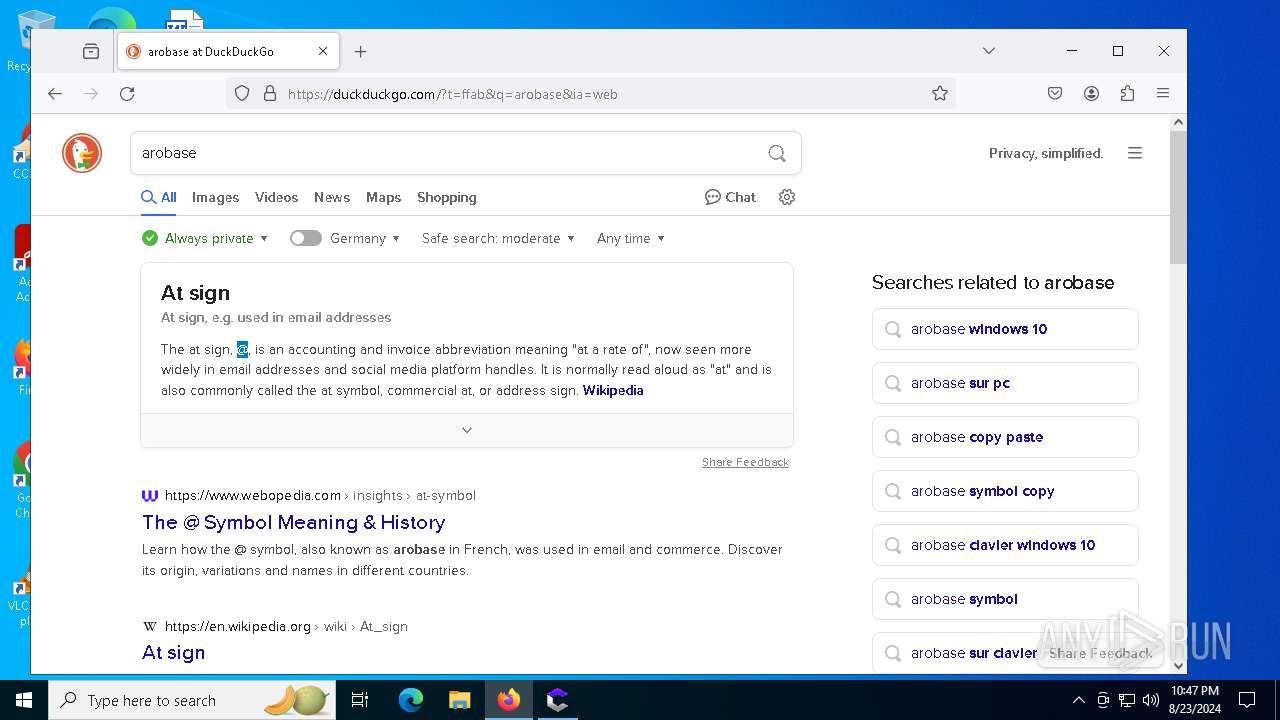The width and height of the screenshot is (1280, 720).
Task: Launch Microsoft Edge from the taskbar
Action: tap(411, 700)
